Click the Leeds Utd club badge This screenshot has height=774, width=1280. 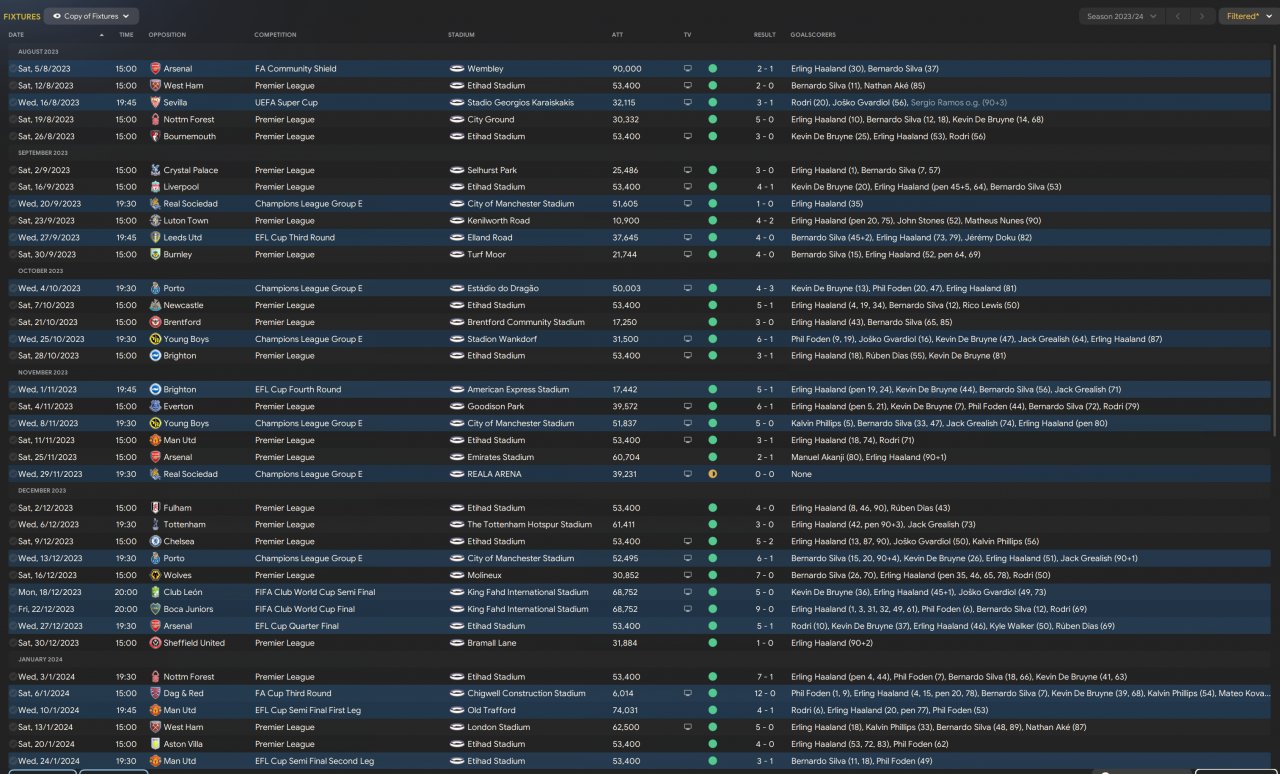(x=155, y=238)
